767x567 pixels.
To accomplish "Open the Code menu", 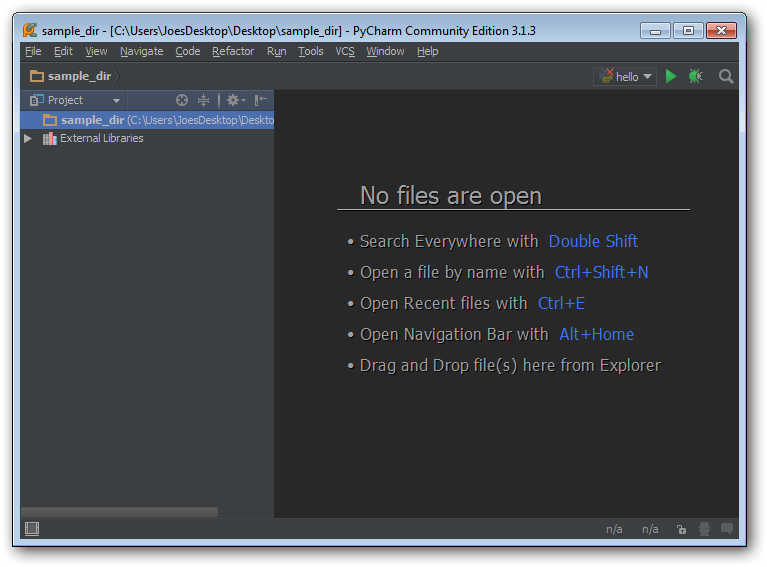I will 188,51.
